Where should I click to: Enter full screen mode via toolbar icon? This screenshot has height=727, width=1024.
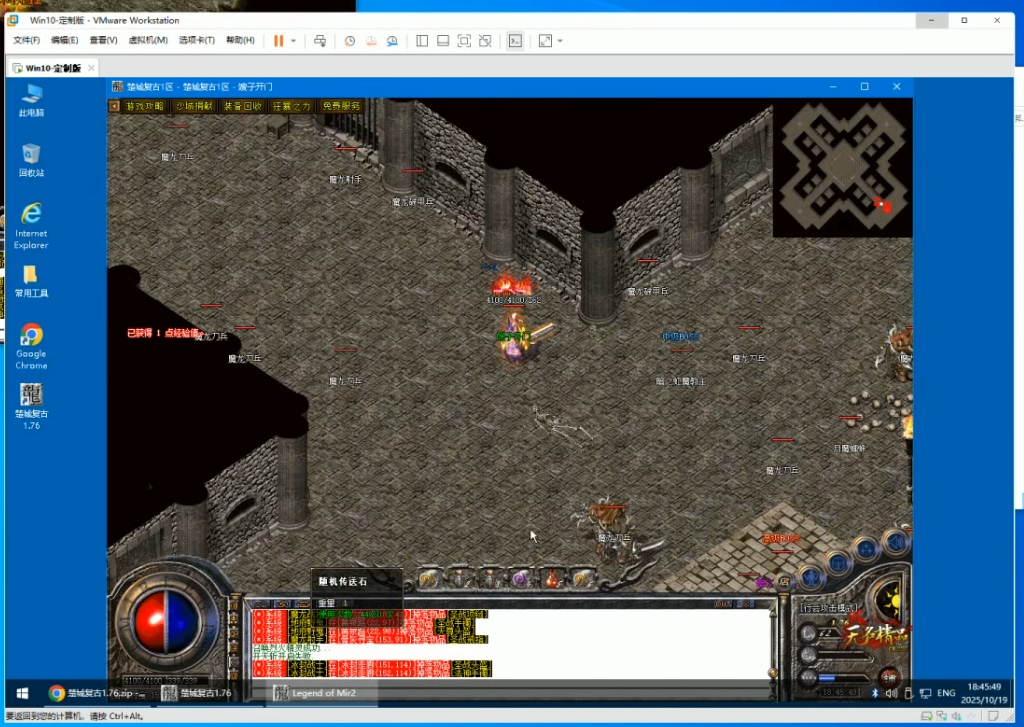click(x=464, y=41)
